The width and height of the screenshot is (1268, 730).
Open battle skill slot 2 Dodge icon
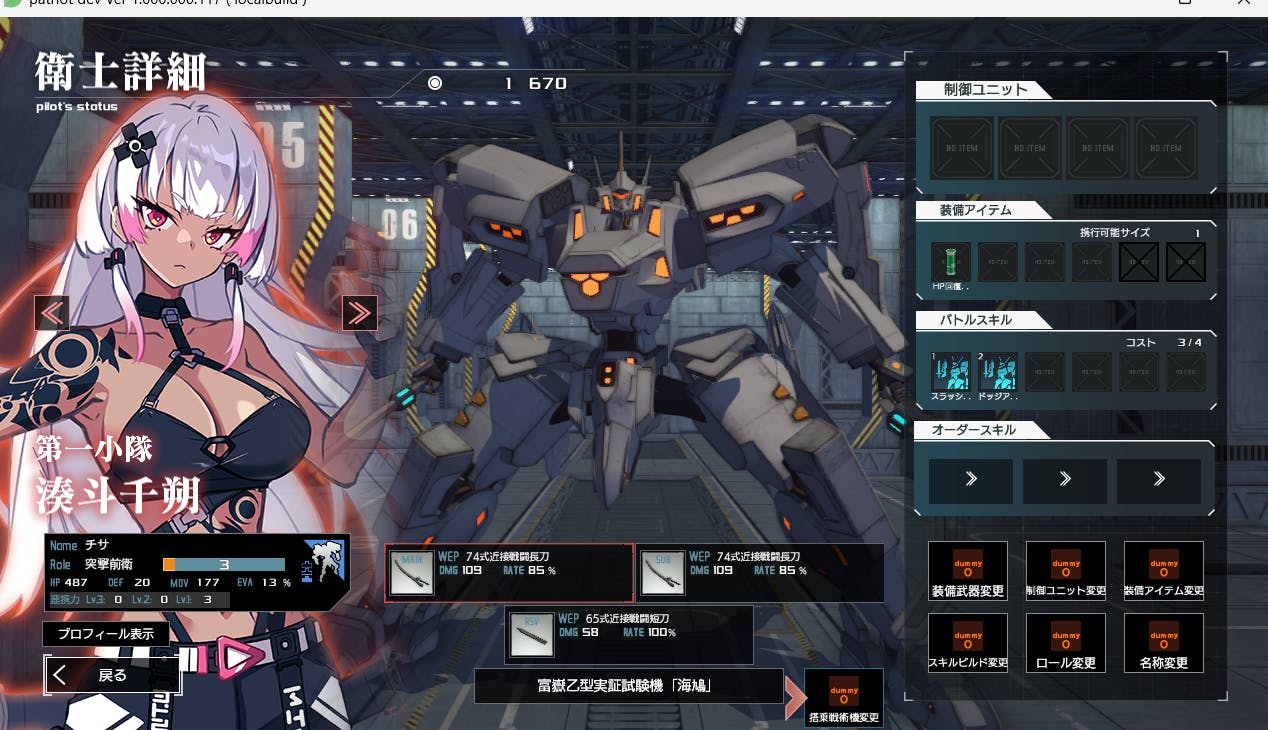pyautogui.click(x=998, y=371)
